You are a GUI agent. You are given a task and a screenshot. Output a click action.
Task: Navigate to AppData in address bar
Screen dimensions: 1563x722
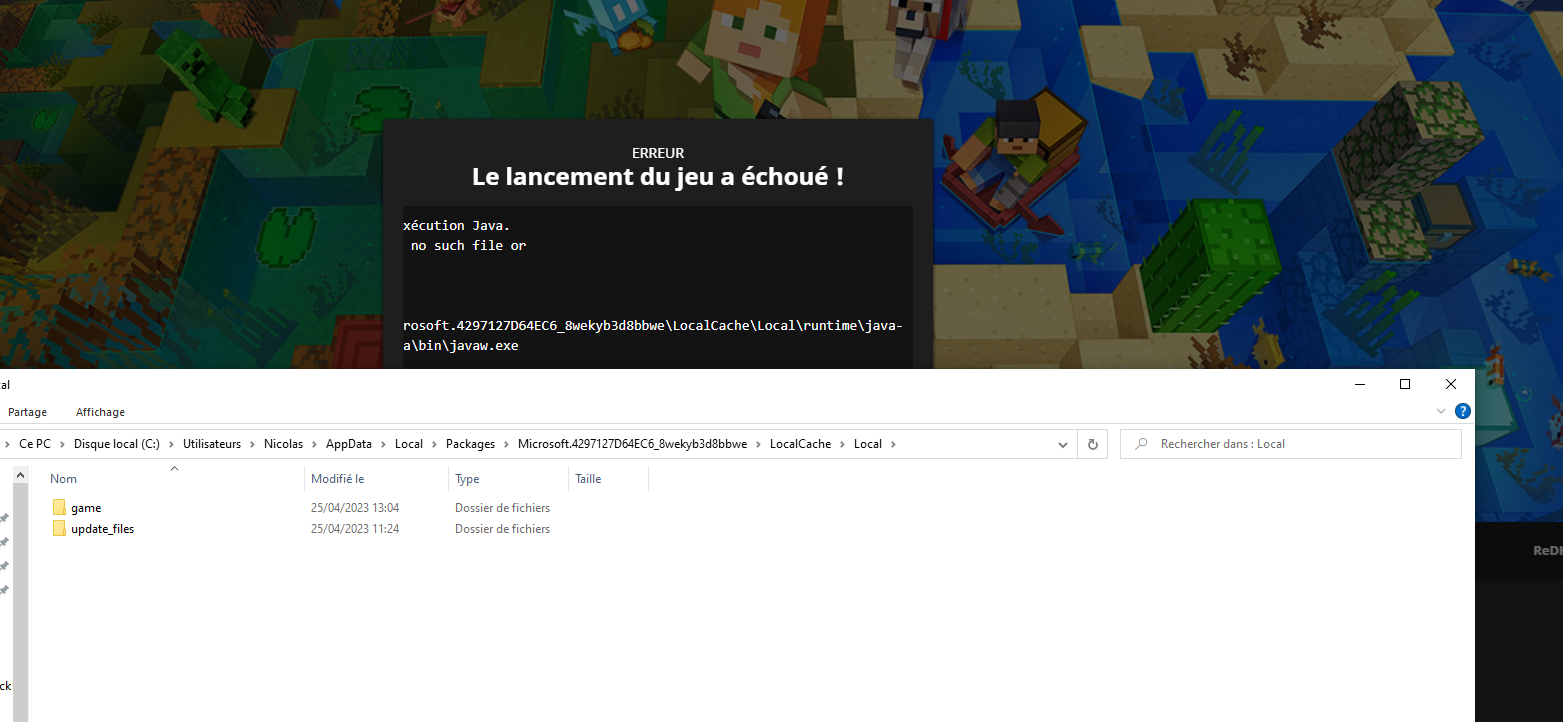(x=348, y=444)
